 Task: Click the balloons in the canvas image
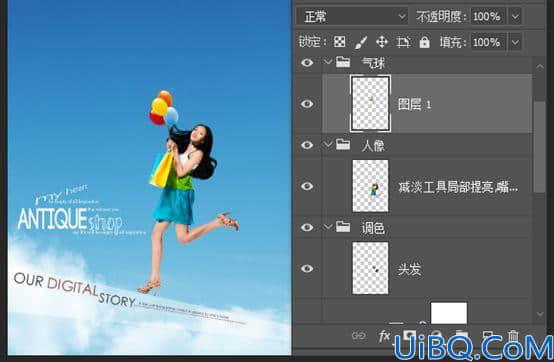tap(163, 108)
